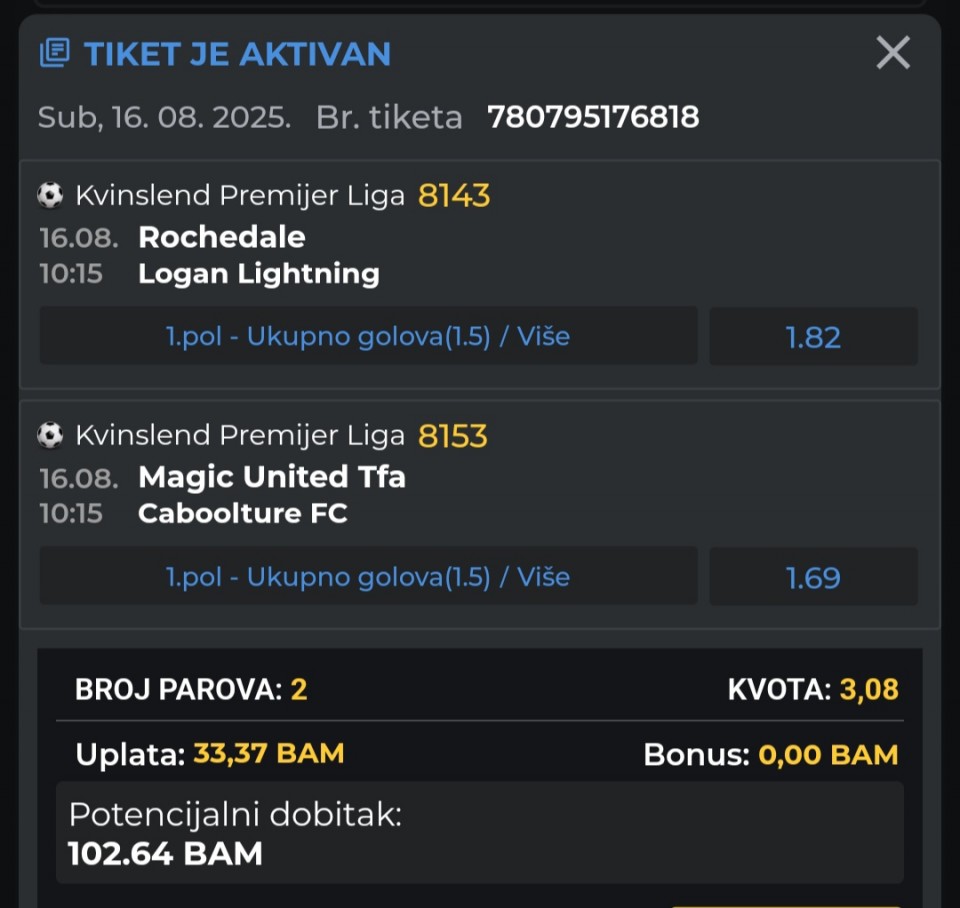Screen dimensions: 960x908
Task: Click the Magic United match first-half goals bet selection
Action: click(x=368, y=577)
